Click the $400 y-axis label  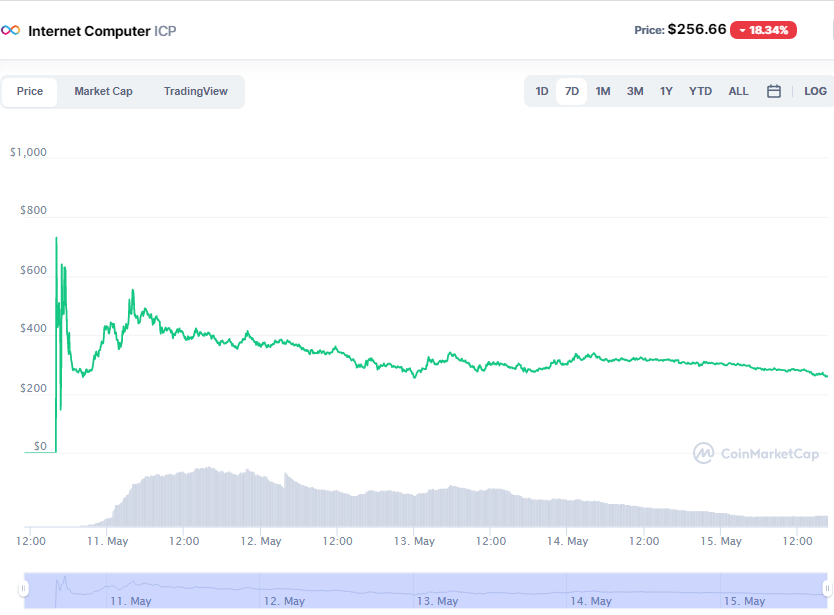coord(33,328)
